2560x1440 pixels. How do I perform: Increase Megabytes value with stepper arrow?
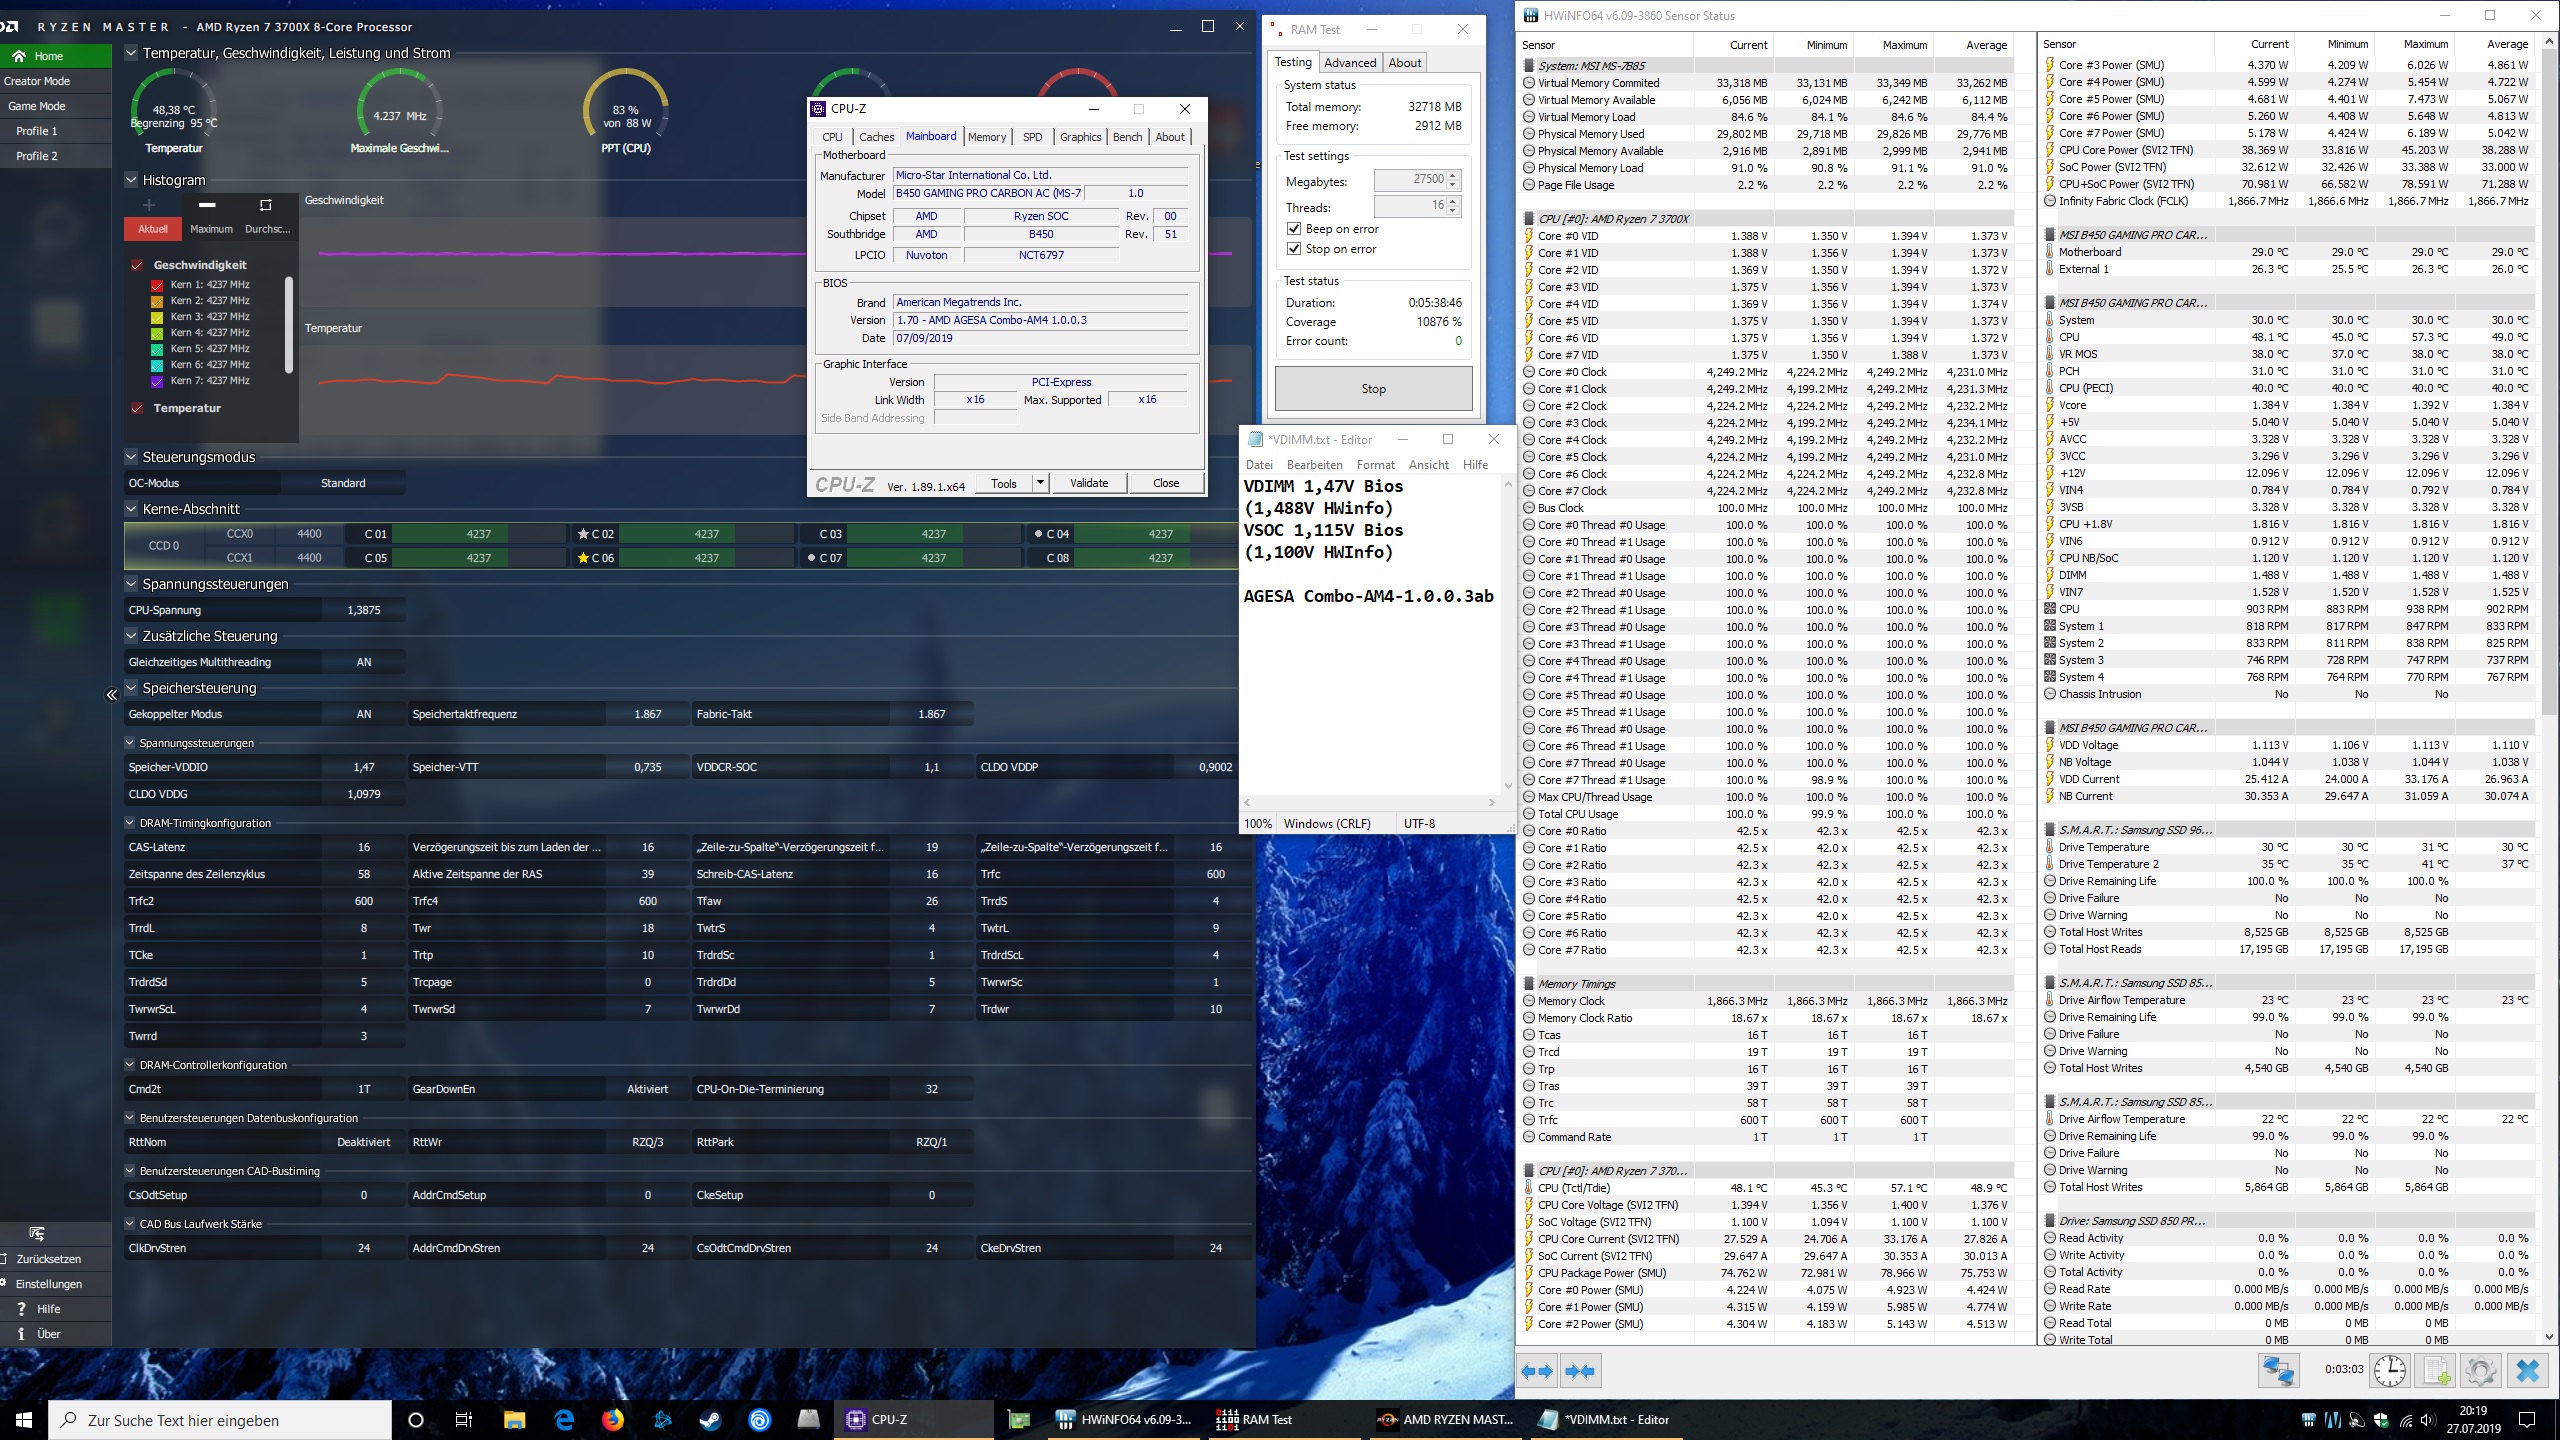[x=1453, y=175]
